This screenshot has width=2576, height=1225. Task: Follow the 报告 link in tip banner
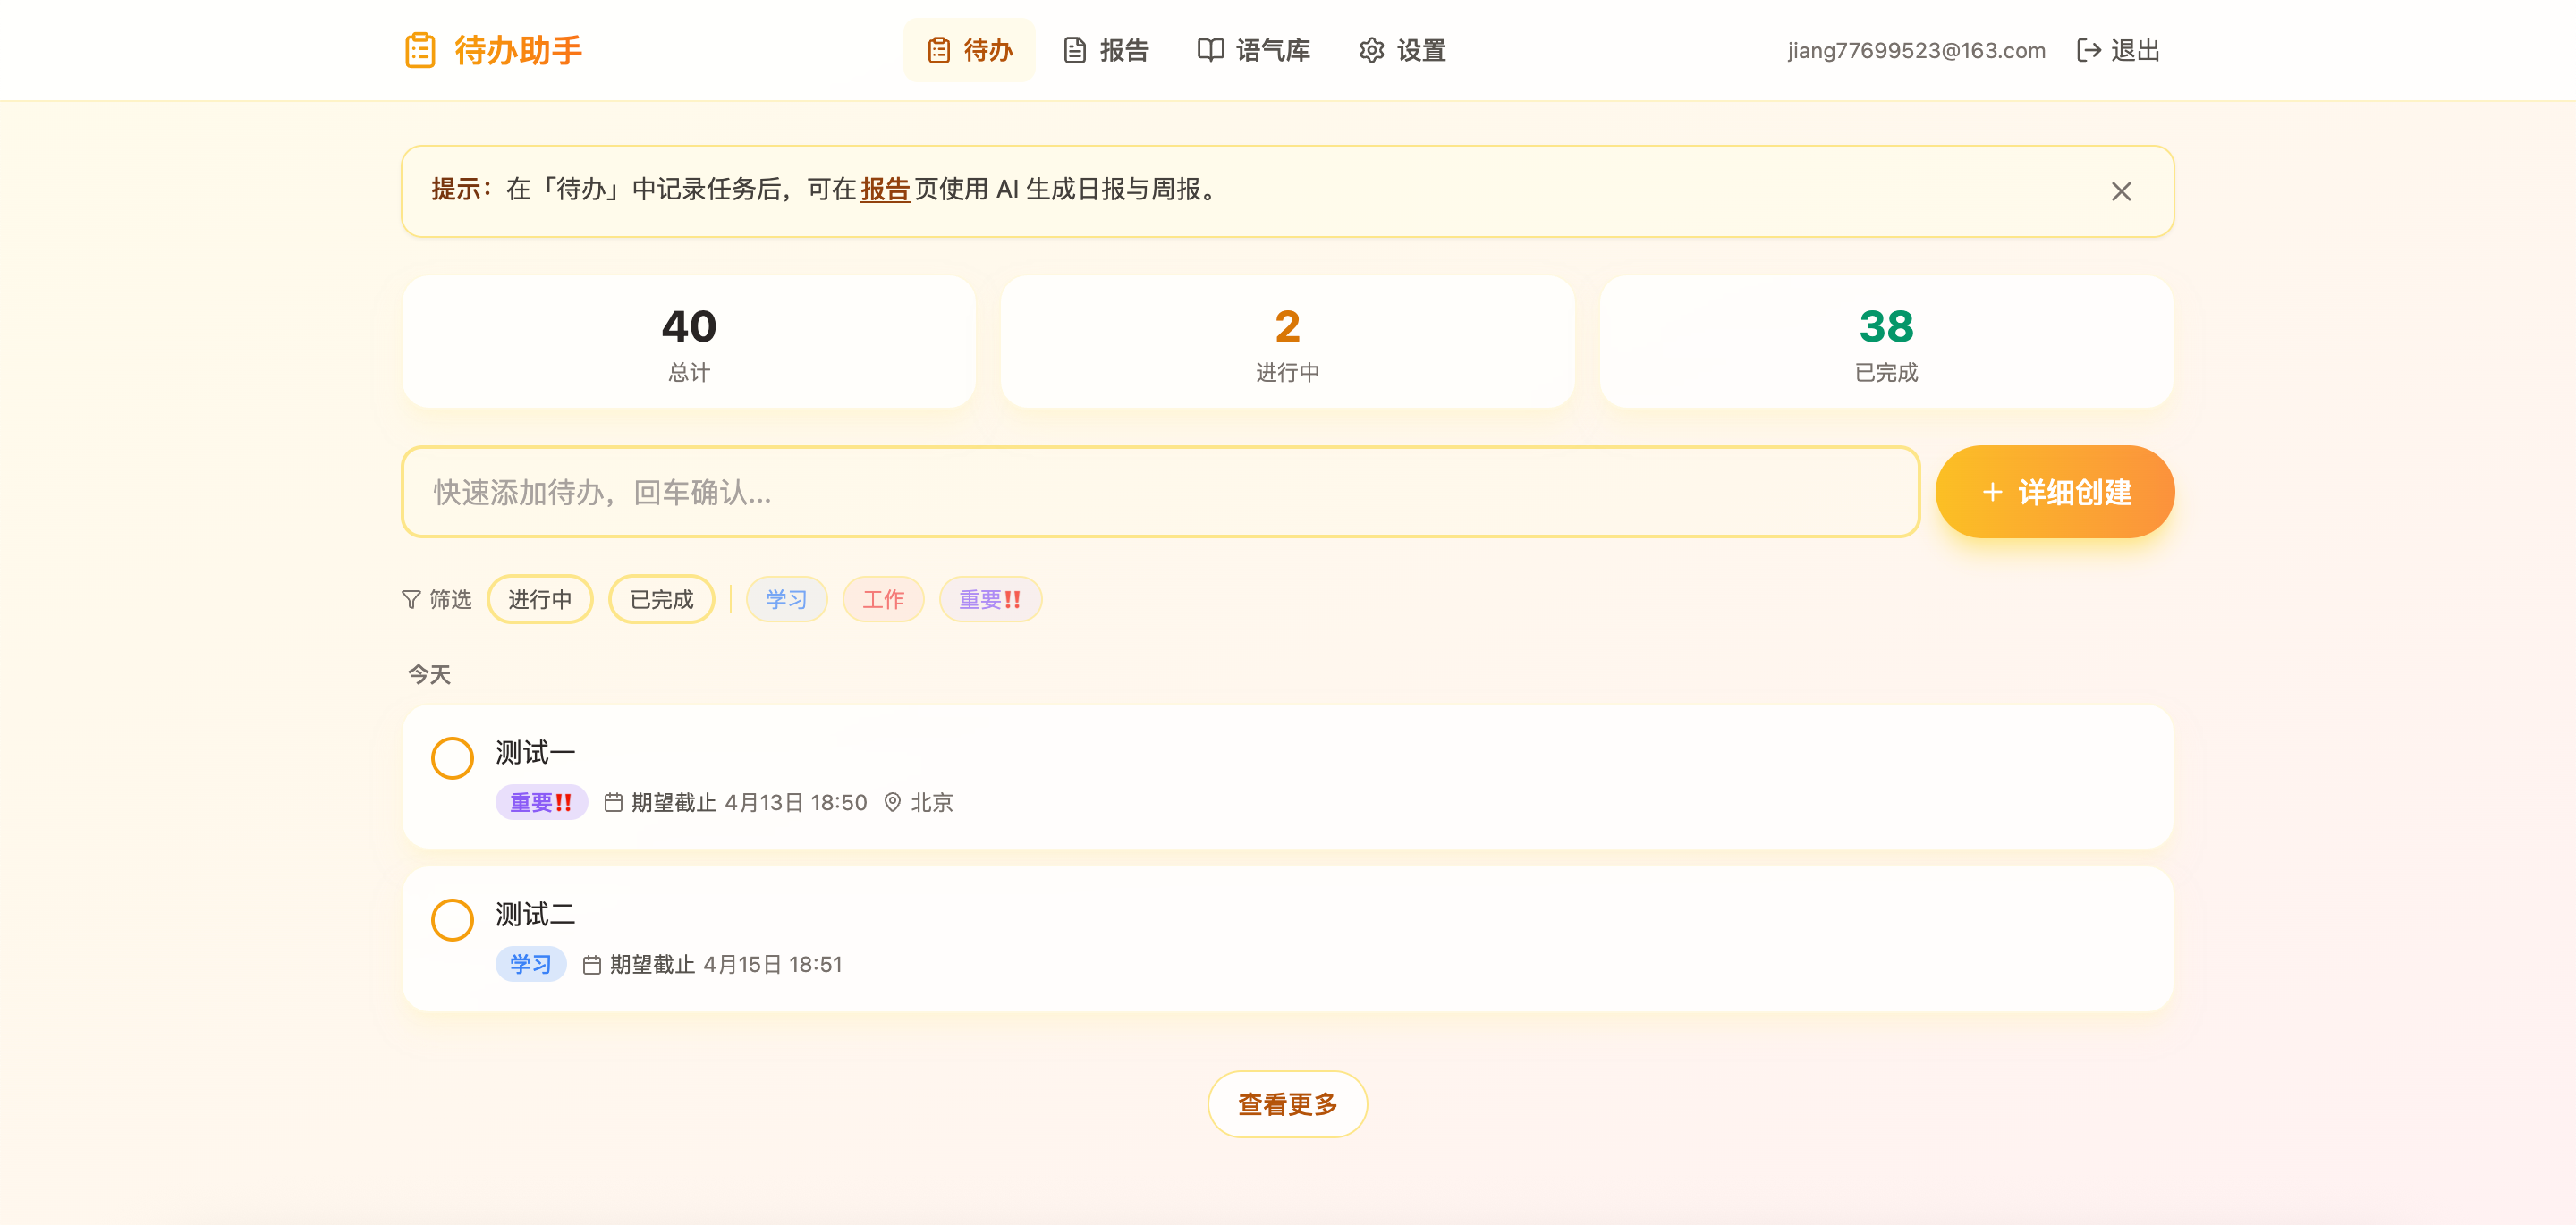pyautogui.click(x=884, y=189)
